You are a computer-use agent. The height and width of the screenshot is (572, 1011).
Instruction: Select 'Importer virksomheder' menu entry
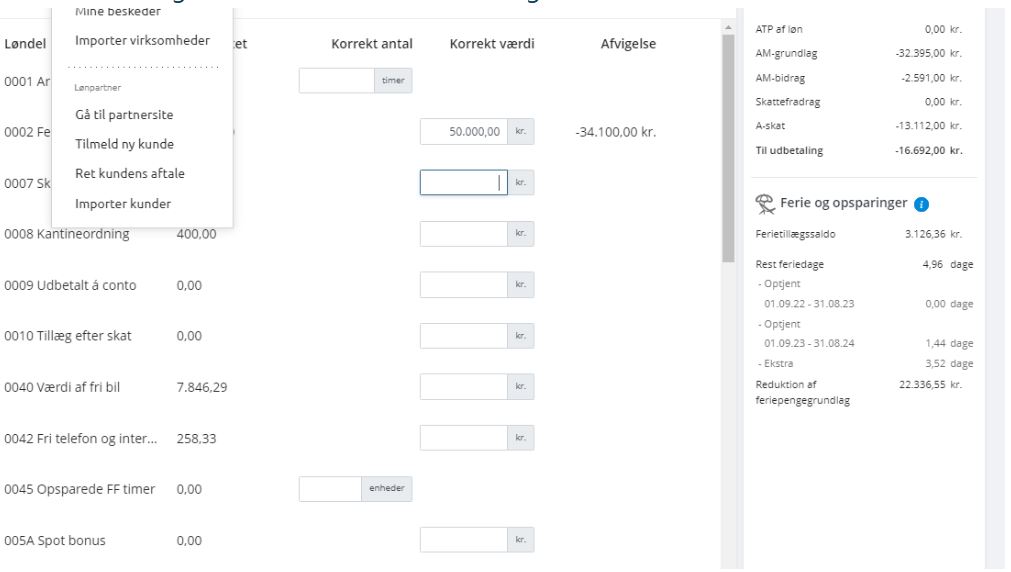point(142,40)
